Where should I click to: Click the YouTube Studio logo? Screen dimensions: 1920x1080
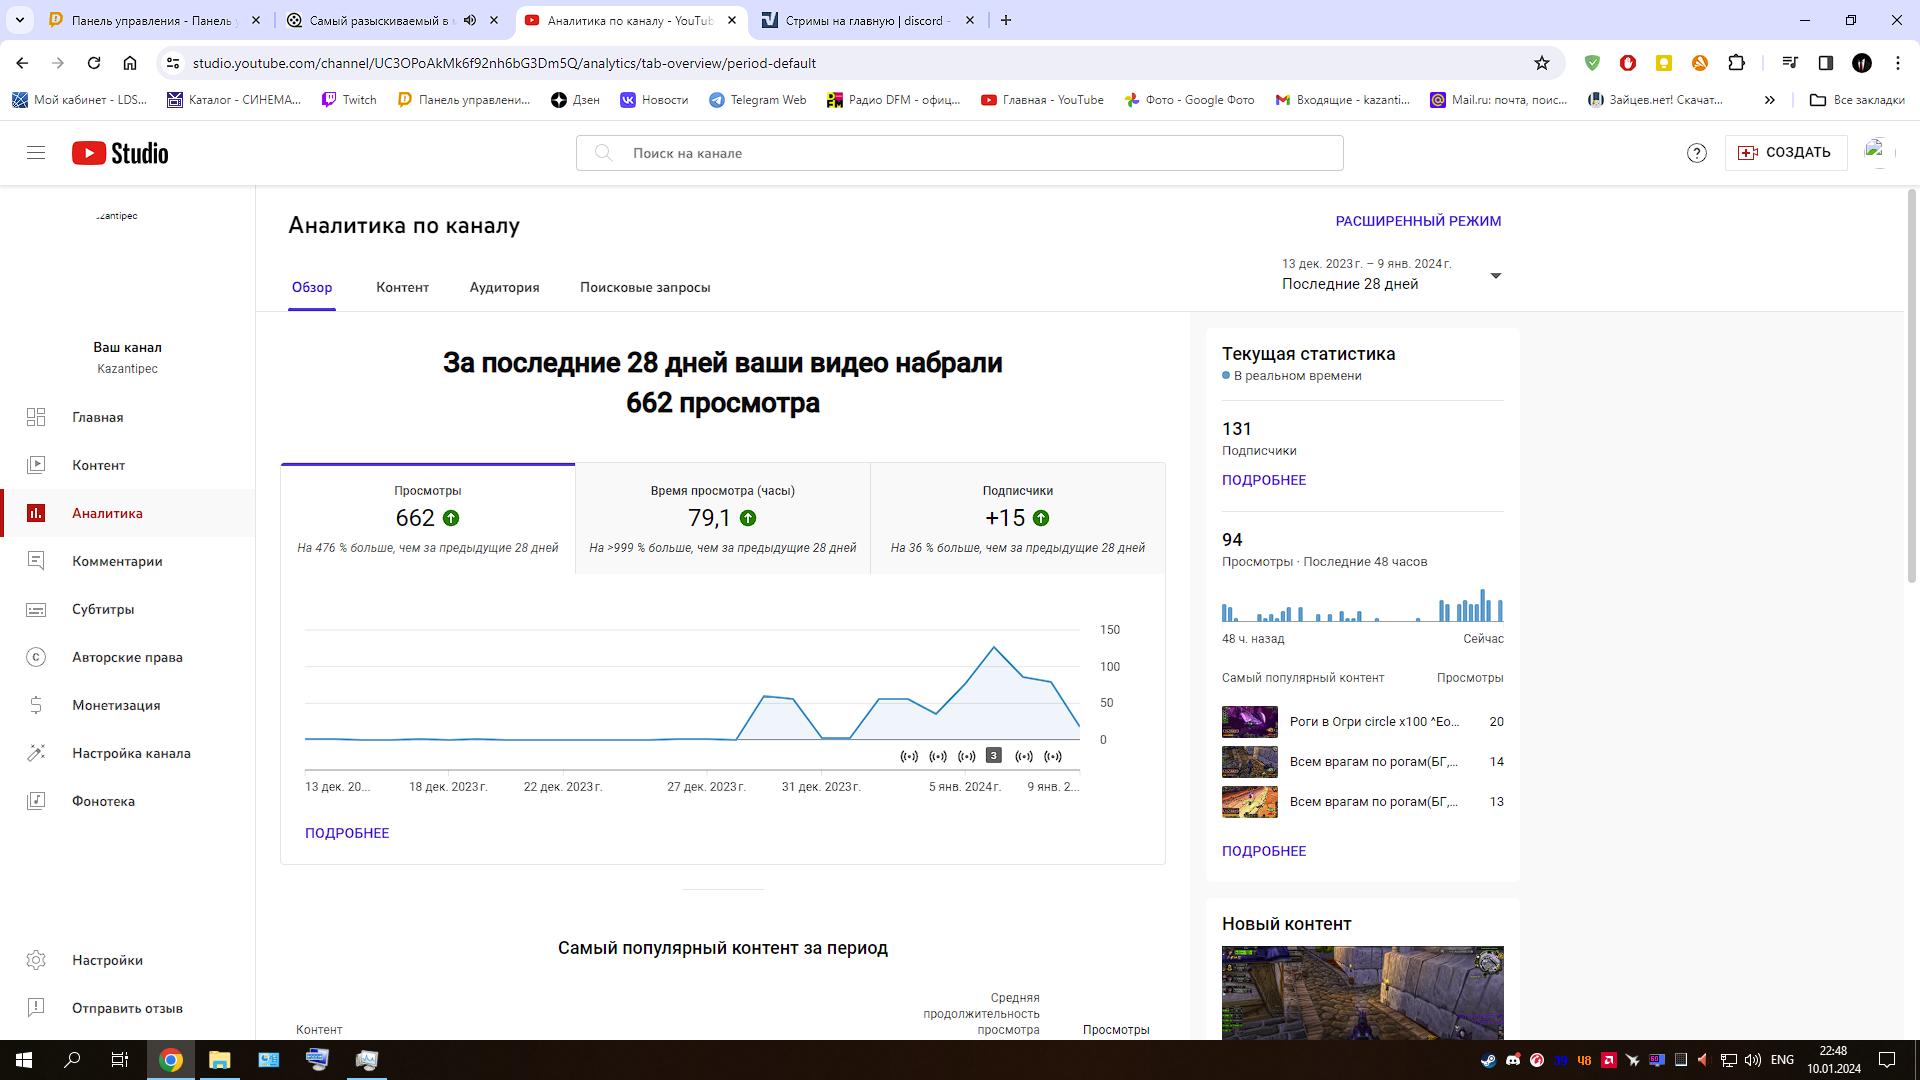tap(120, 153)
